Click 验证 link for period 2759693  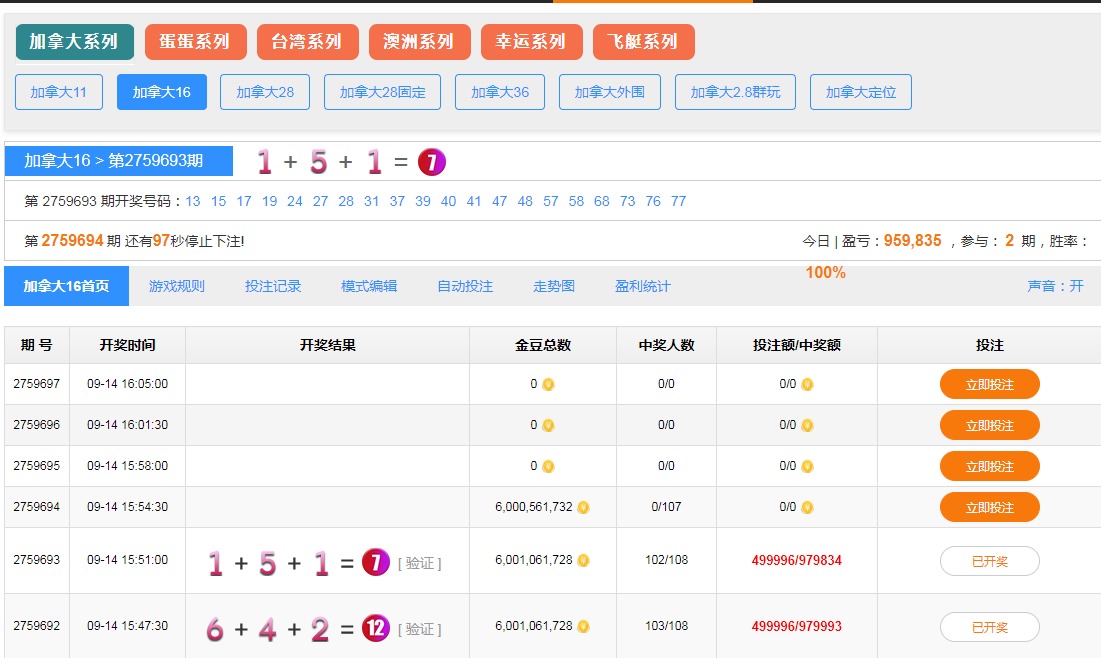[x=420, y=564]
